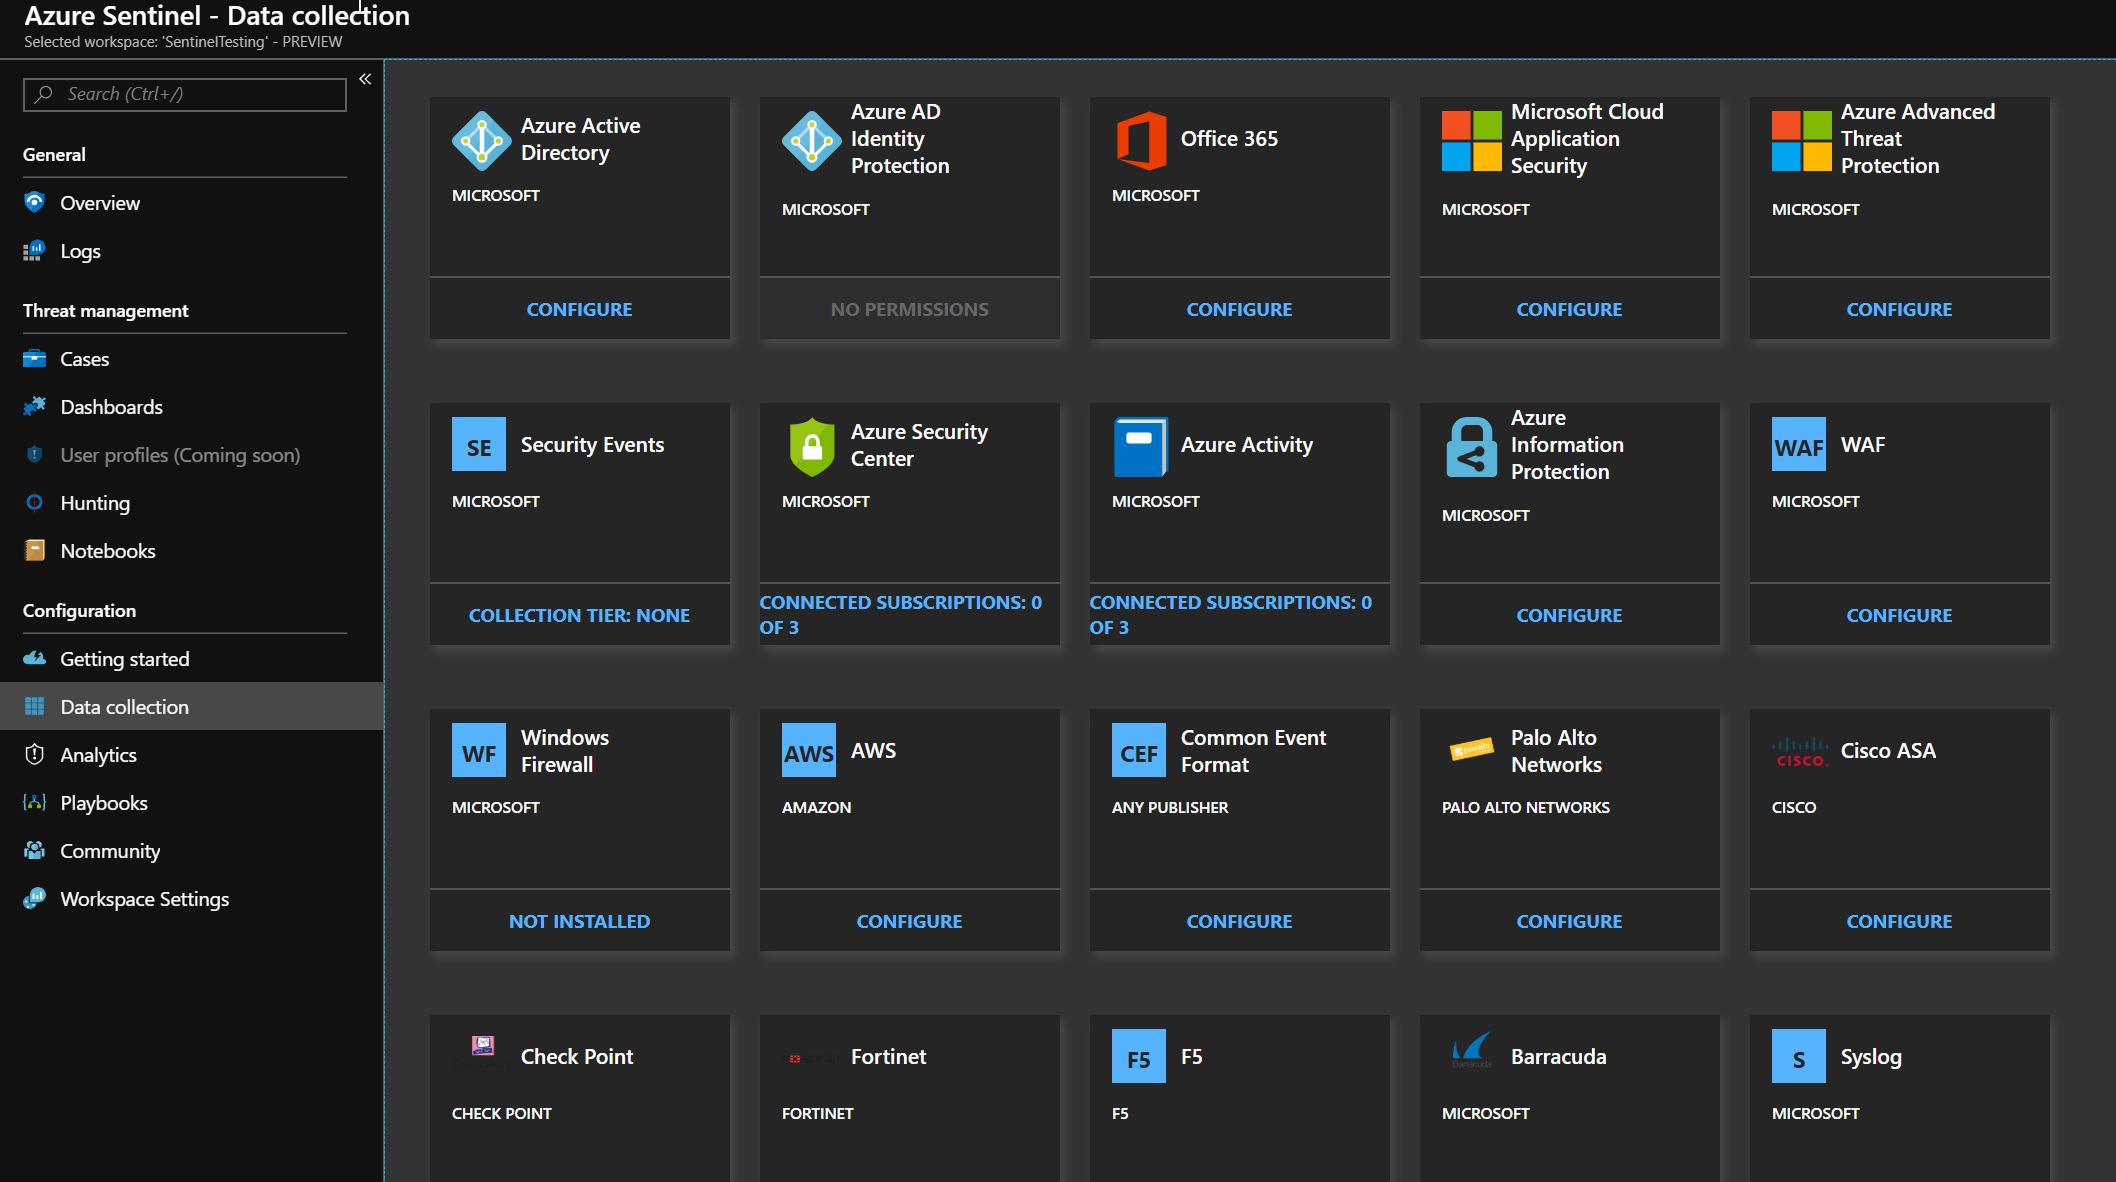Click the Configuration section heading
This screenshot has height=1182, width=2116.
(x=80, y=610)
